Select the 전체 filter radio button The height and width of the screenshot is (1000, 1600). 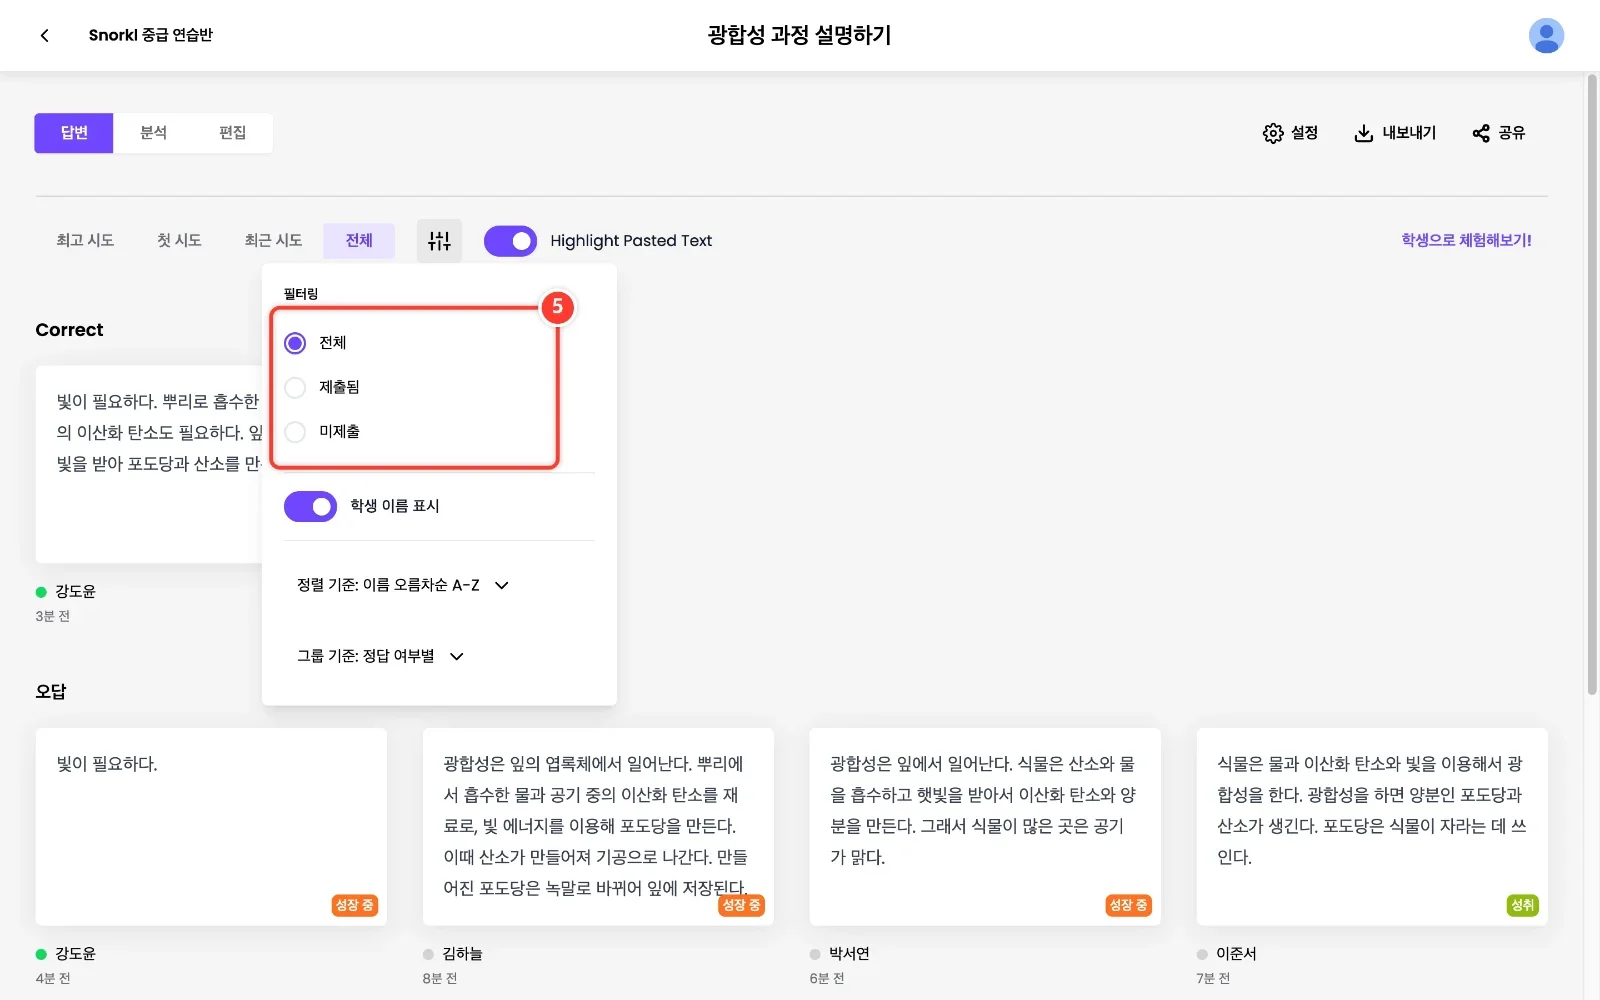point(295,343)
